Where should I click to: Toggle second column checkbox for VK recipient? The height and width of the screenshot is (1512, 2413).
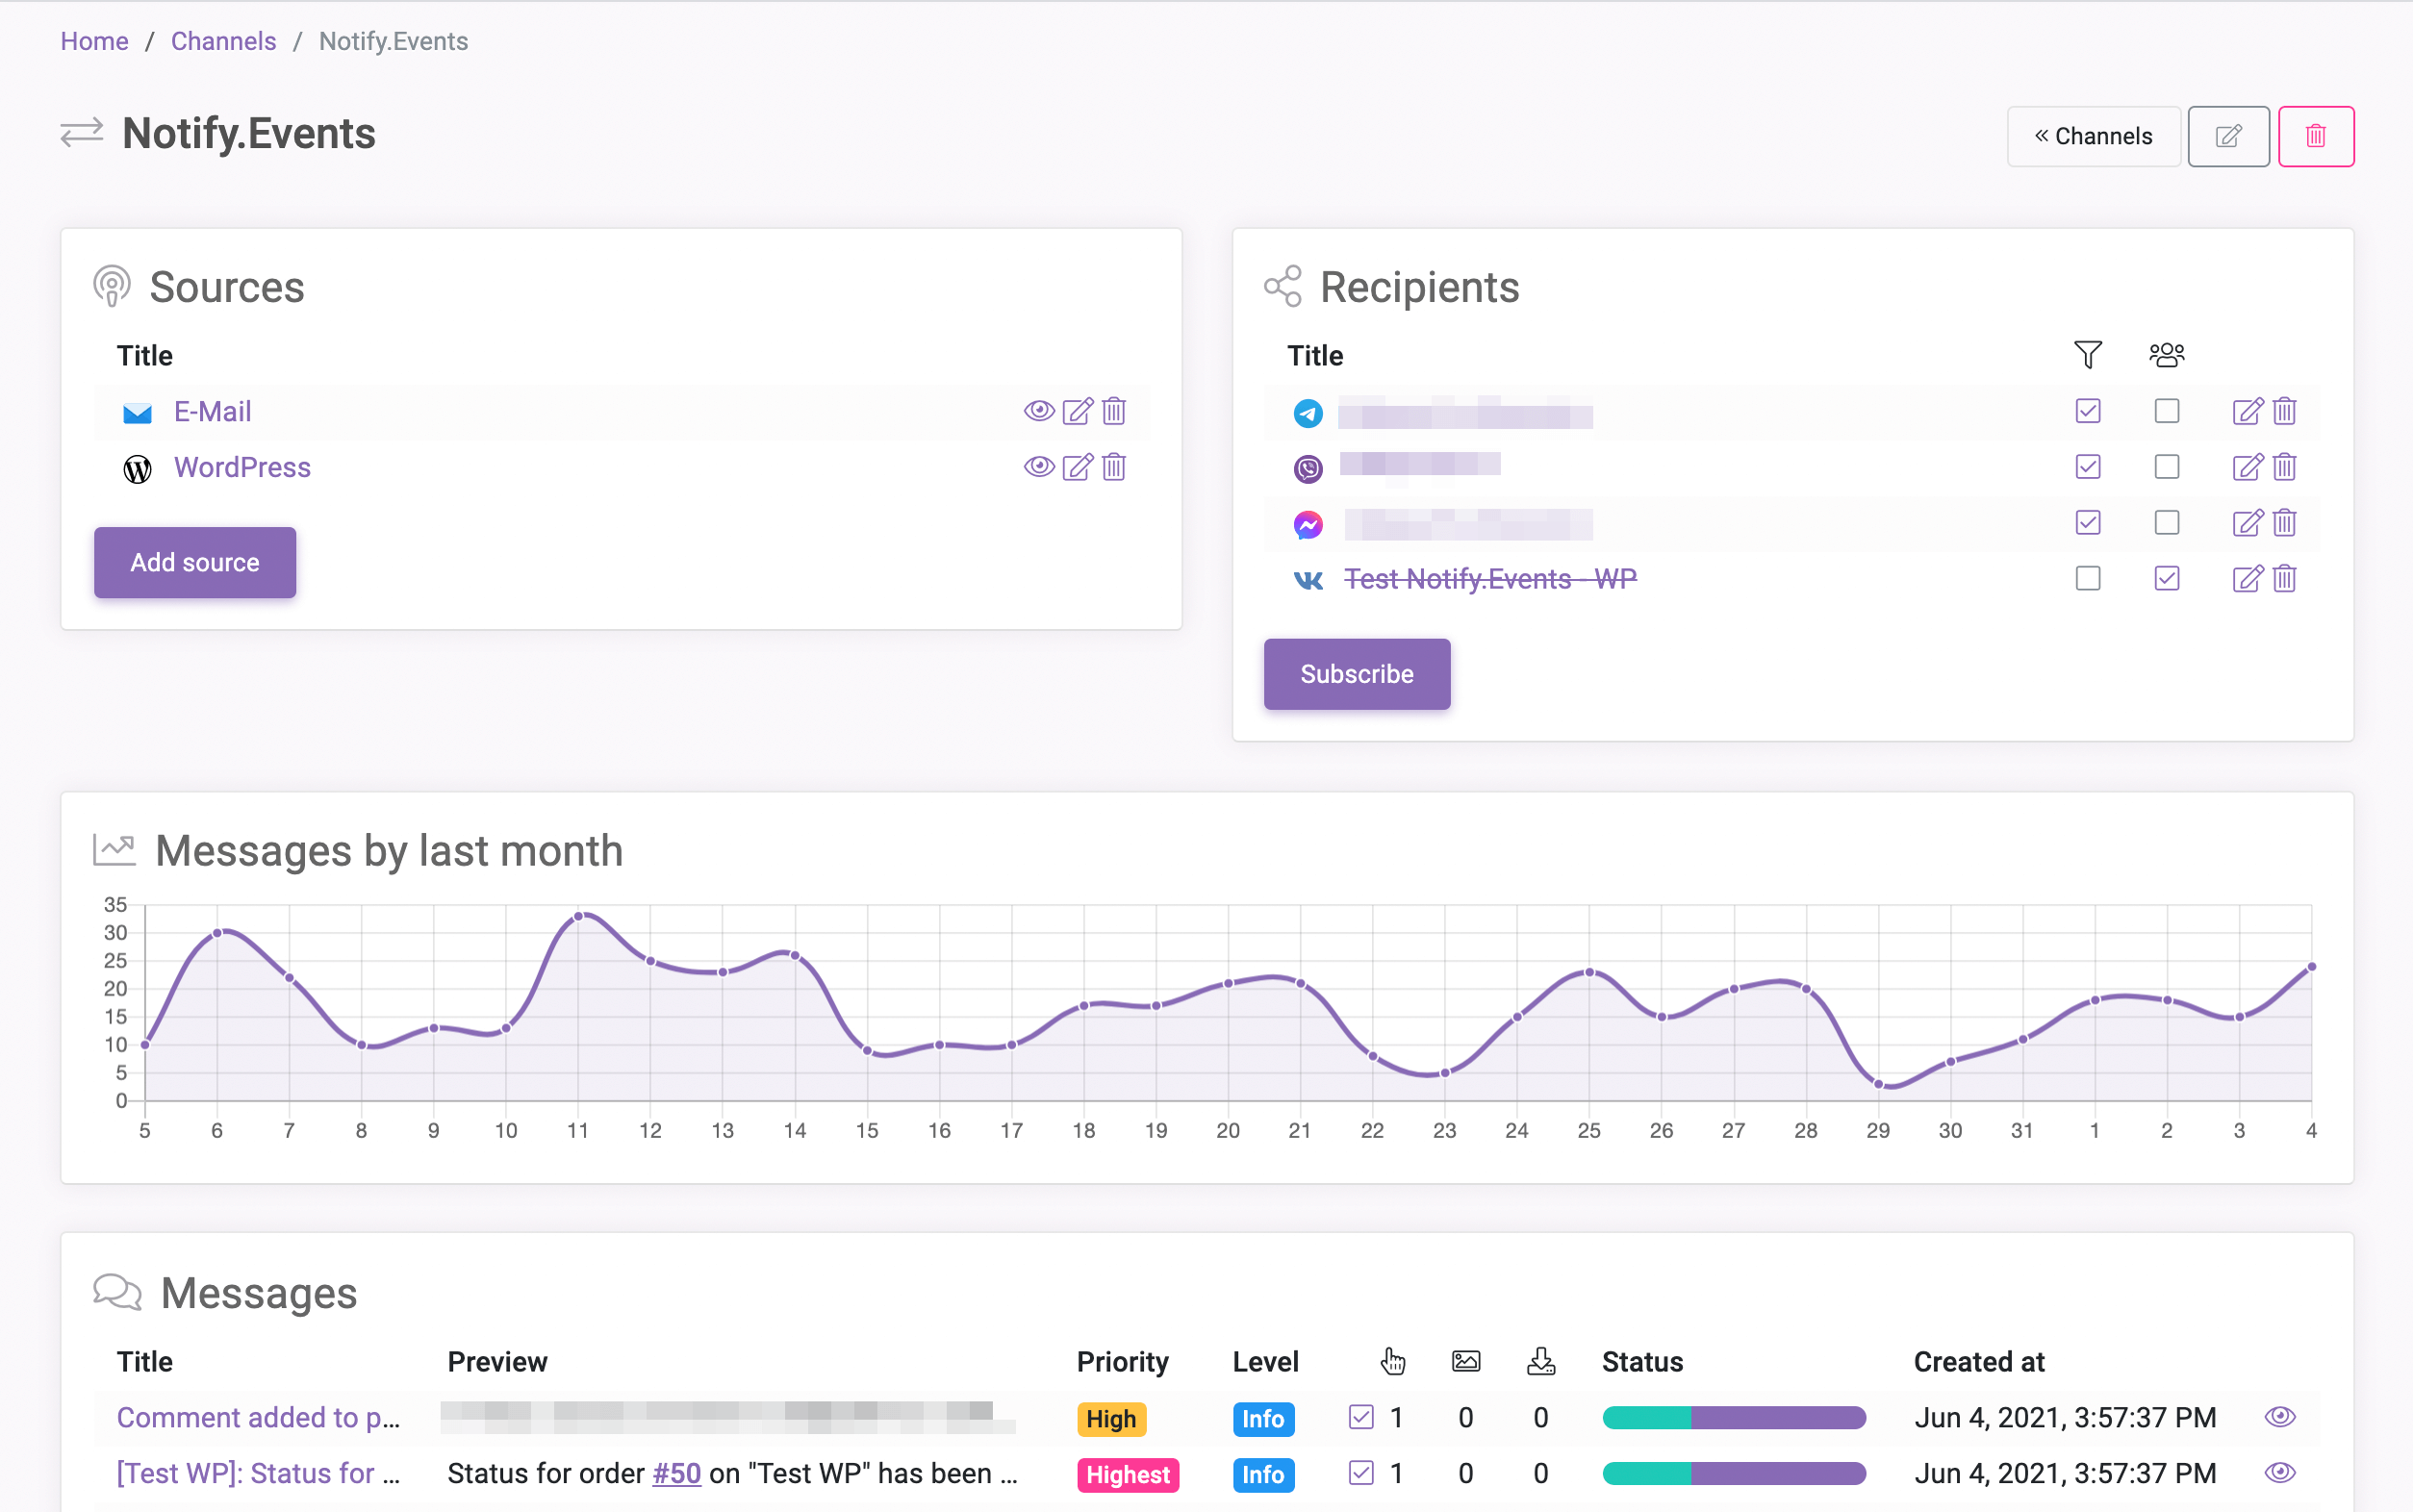pyautogui.click(x=2168, y=576)
